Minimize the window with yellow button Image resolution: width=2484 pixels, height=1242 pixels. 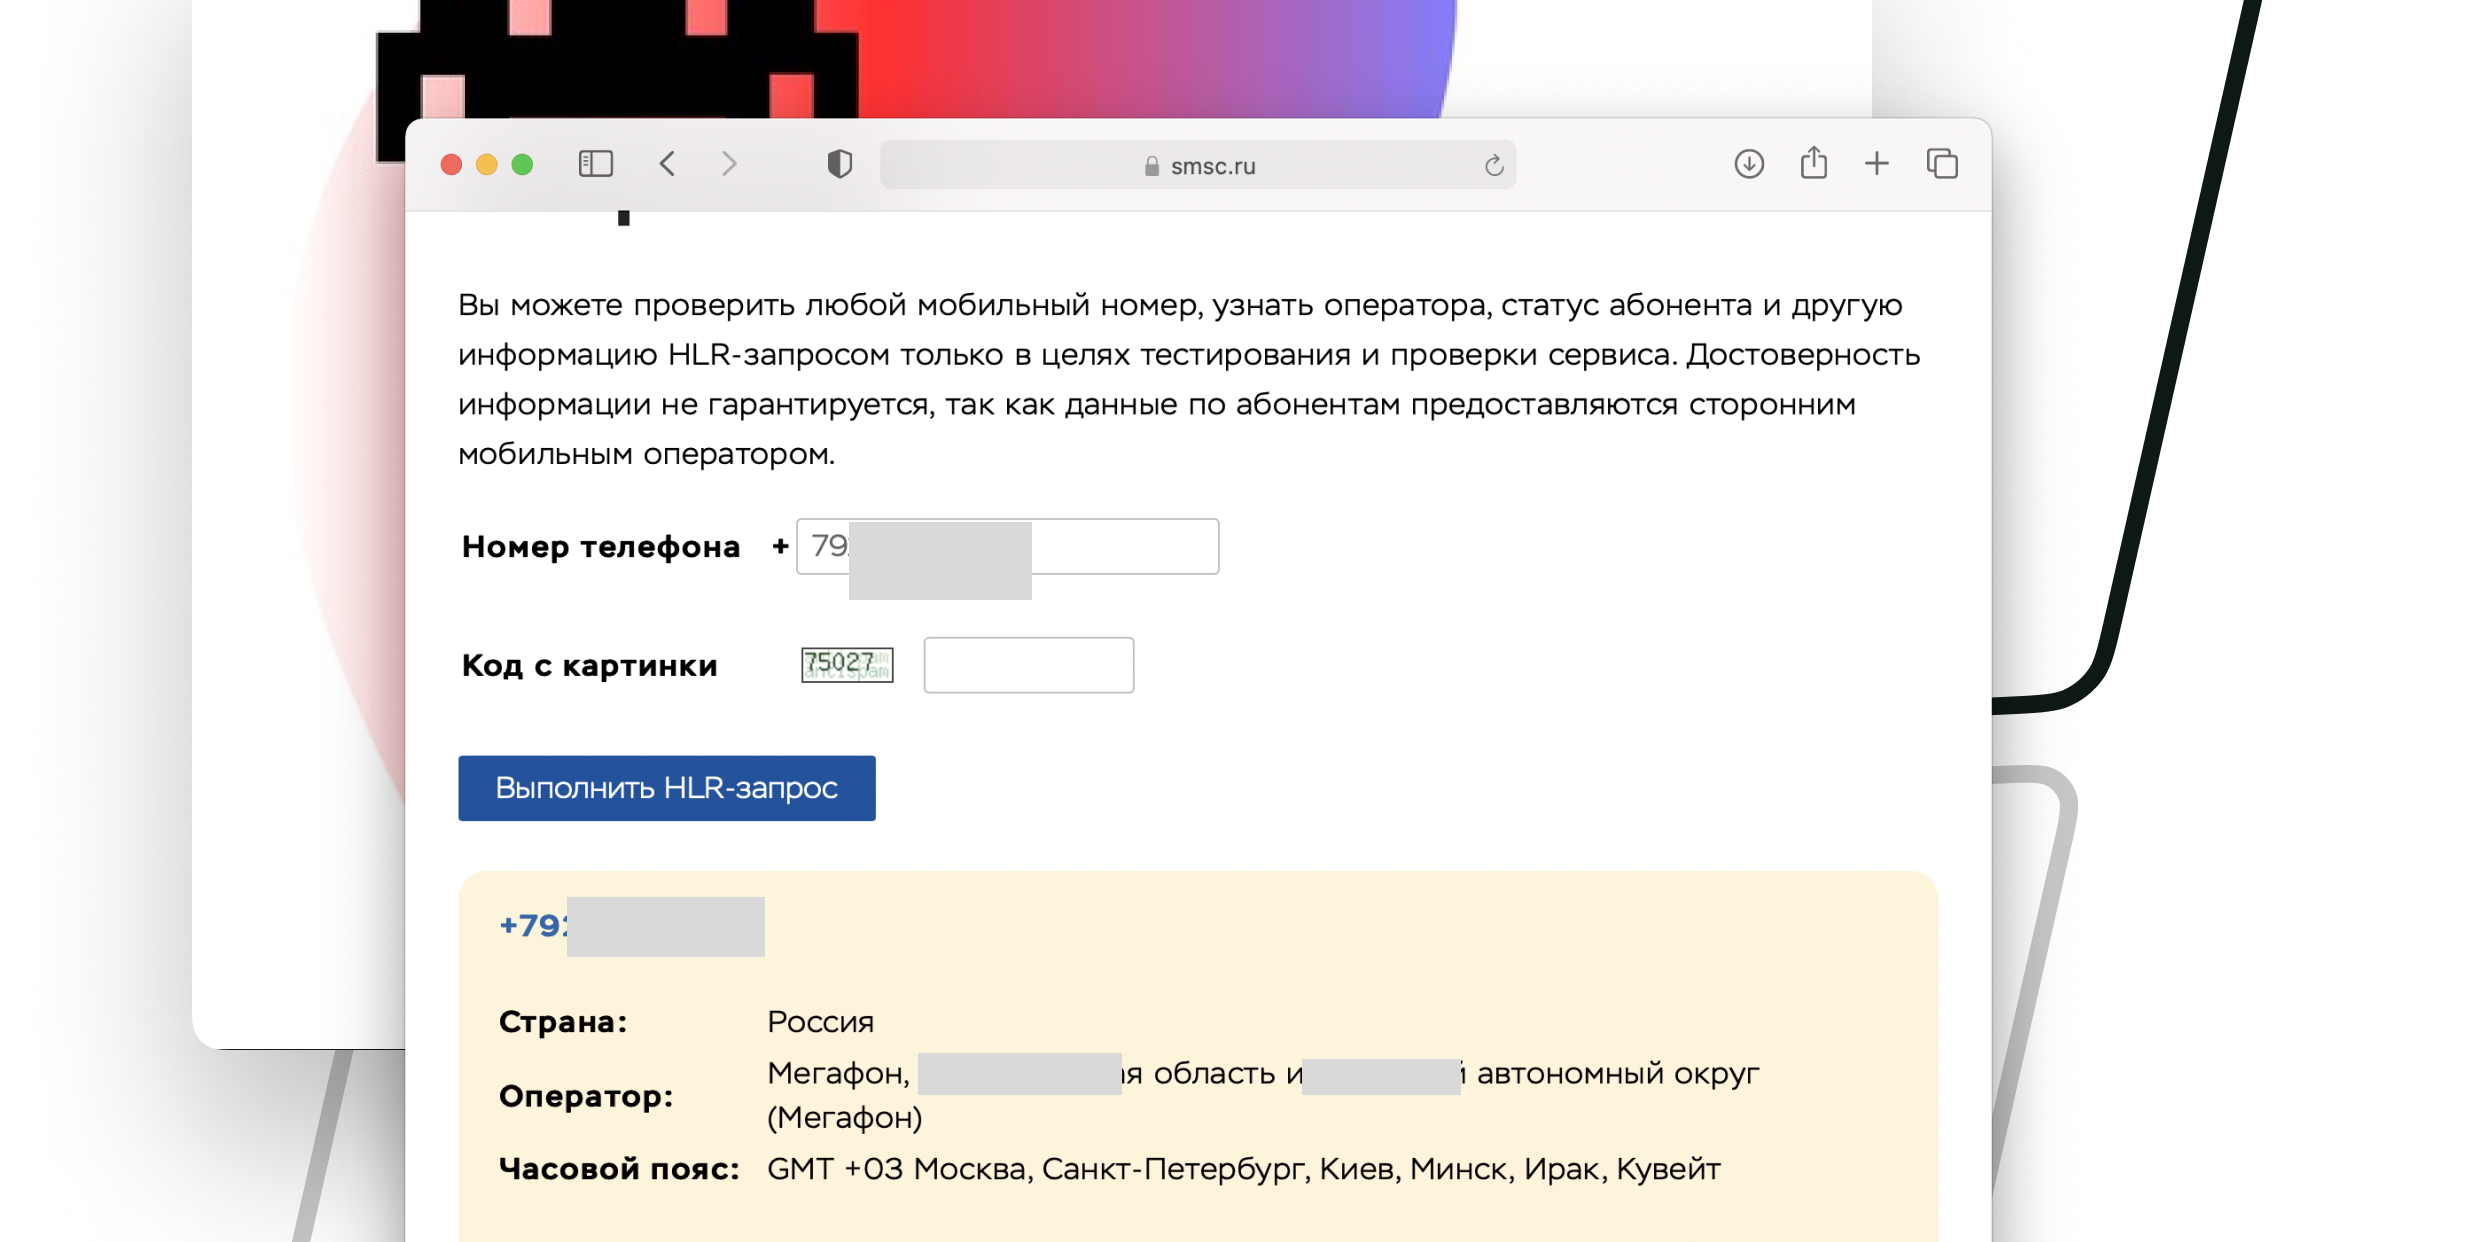pos(487,165)
